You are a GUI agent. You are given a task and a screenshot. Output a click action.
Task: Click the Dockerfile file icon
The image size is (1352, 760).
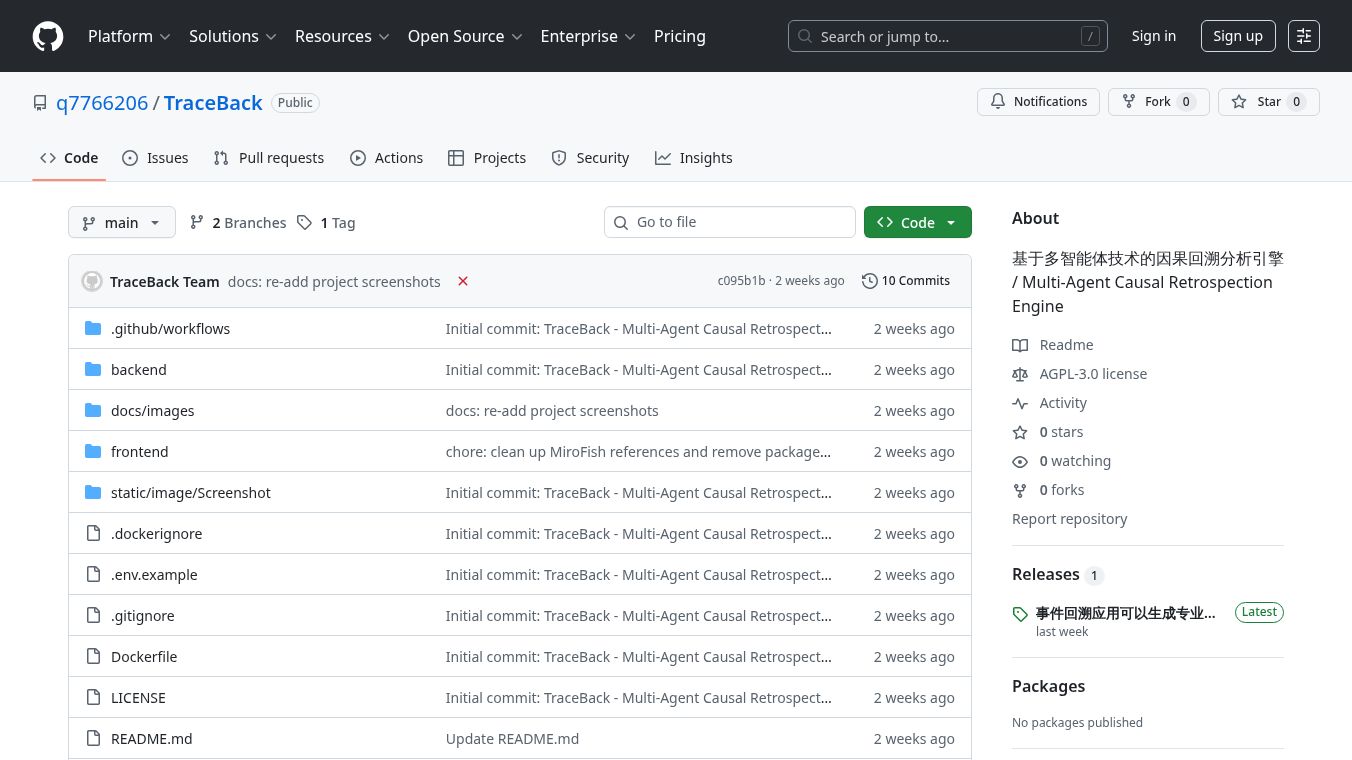93,657
